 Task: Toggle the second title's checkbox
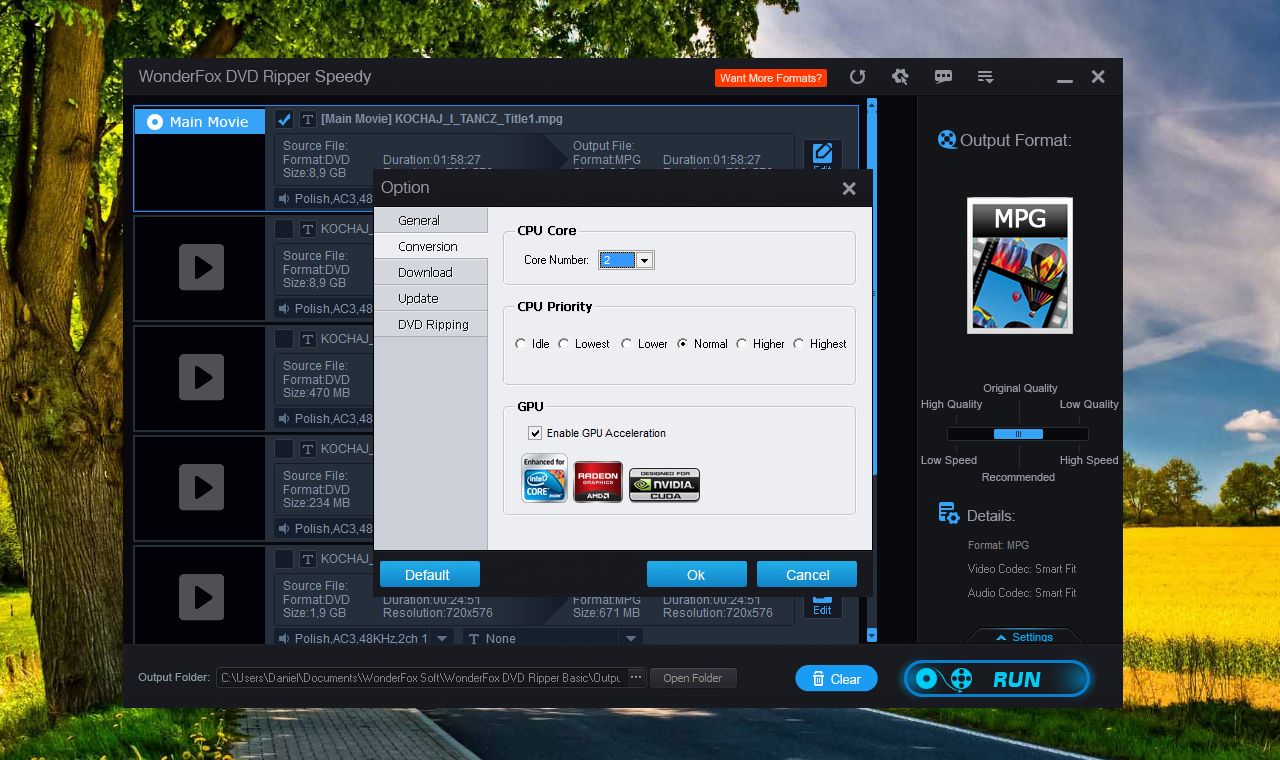click(x=284, y=229)
